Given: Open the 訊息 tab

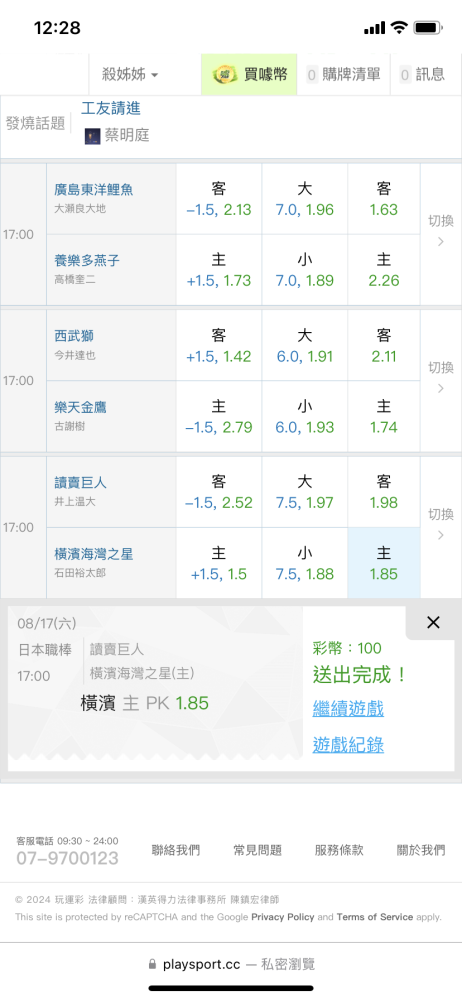Looking at the screenshot, I should coord(422,75).
